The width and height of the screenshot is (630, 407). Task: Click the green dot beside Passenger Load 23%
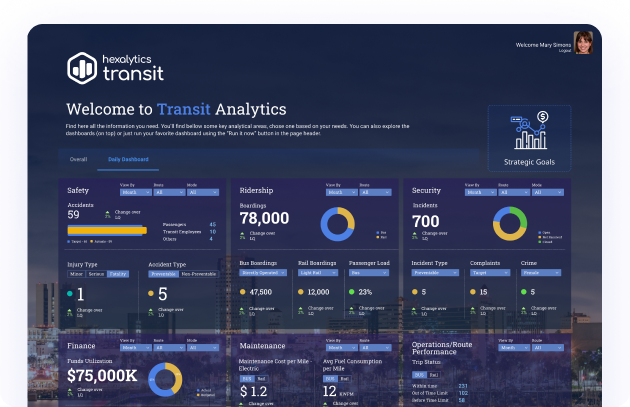352,294
